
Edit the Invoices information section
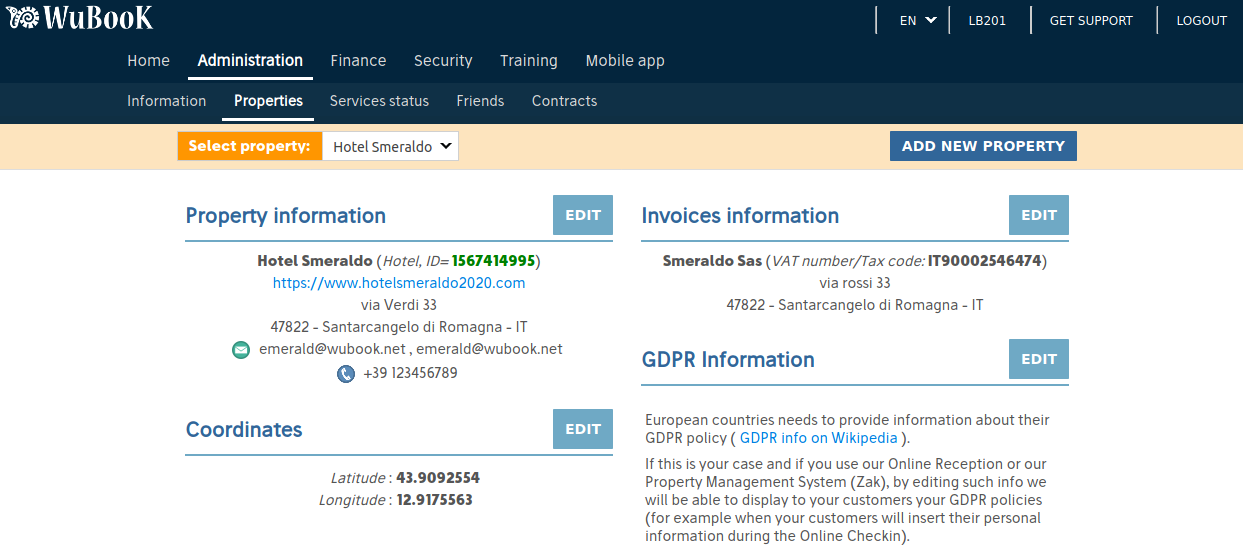coord(1039,215)
